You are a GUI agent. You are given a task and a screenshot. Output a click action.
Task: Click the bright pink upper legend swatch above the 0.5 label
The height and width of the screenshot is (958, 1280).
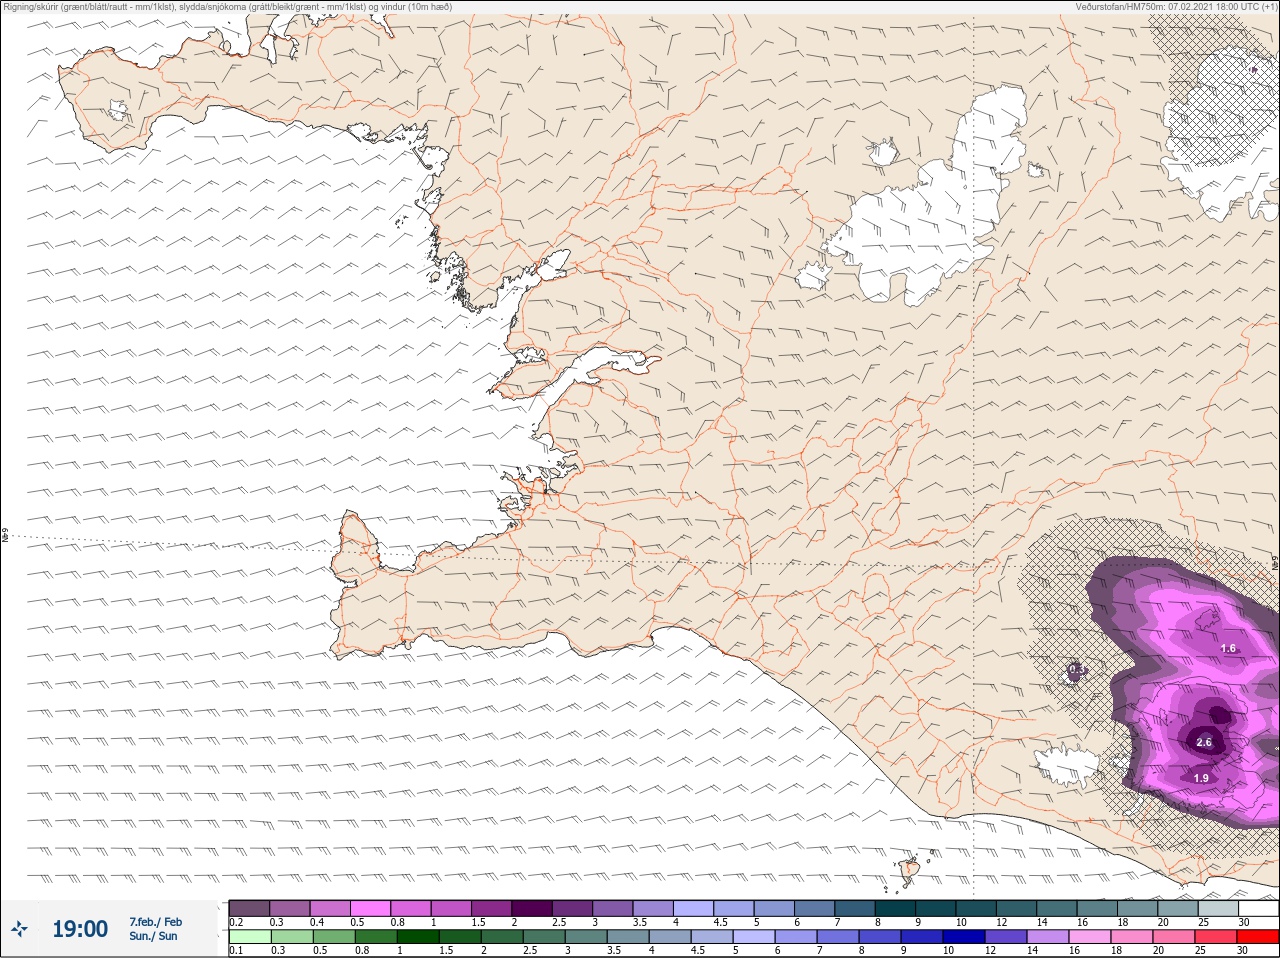coord(370,908)
